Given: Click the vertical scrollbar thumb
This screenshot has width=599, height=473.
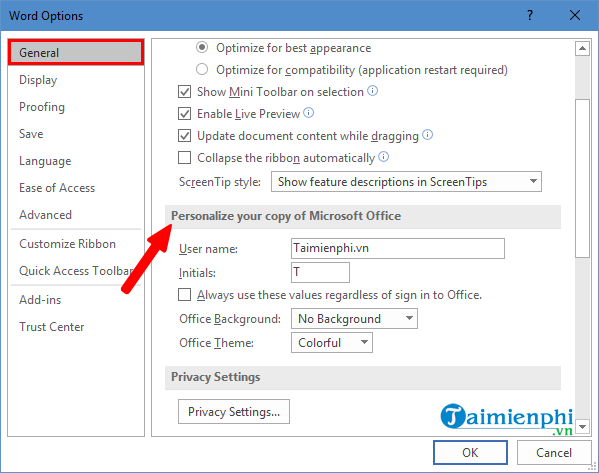Looking at the screenshot, I should pos(582,178).
